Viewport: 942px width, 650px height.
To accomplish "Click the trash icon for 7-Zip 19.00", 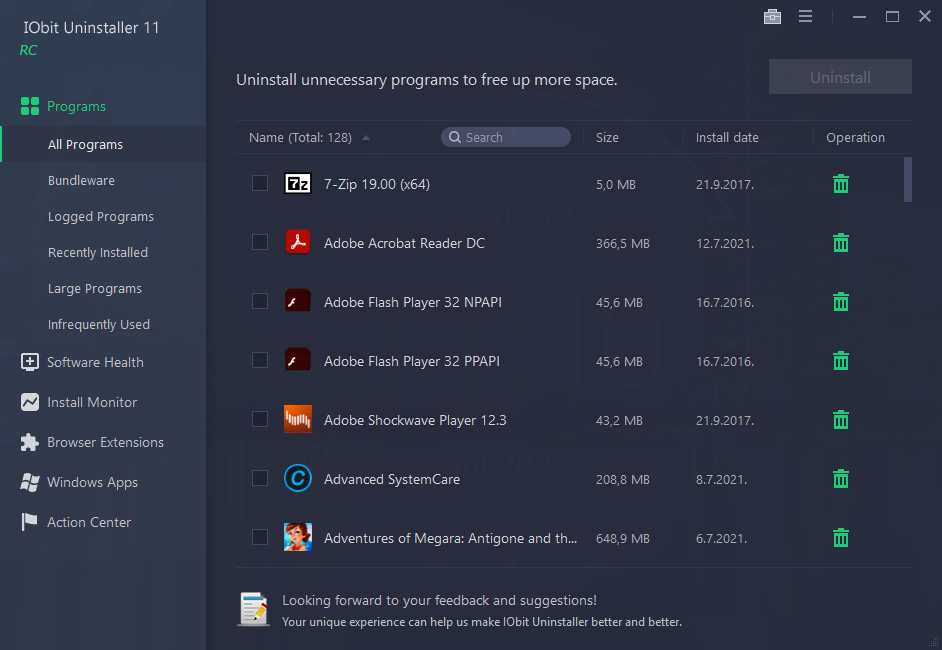I will click(x=841, y=184).
